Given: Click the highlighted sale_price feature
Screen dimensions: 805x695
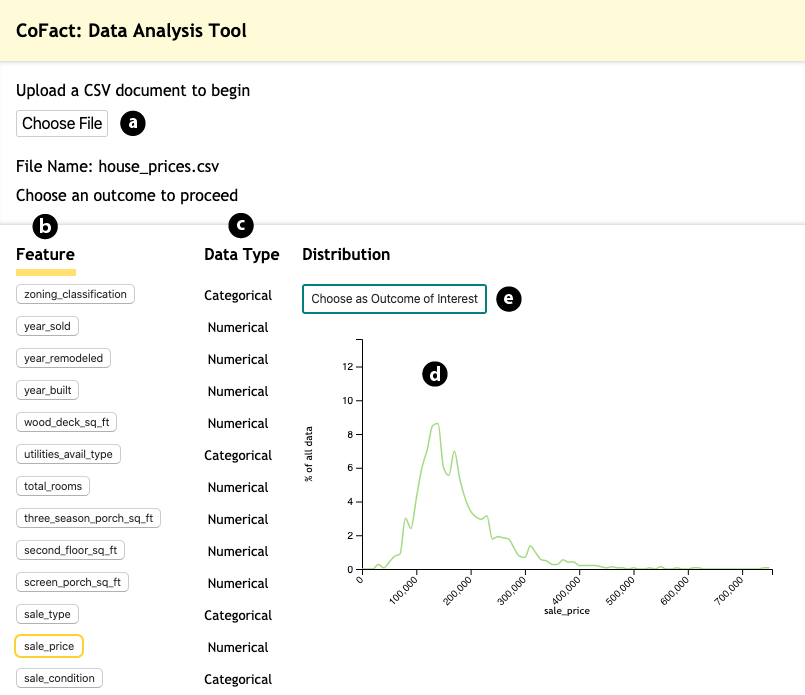Looking at the screenshot, I should (49, 647).
